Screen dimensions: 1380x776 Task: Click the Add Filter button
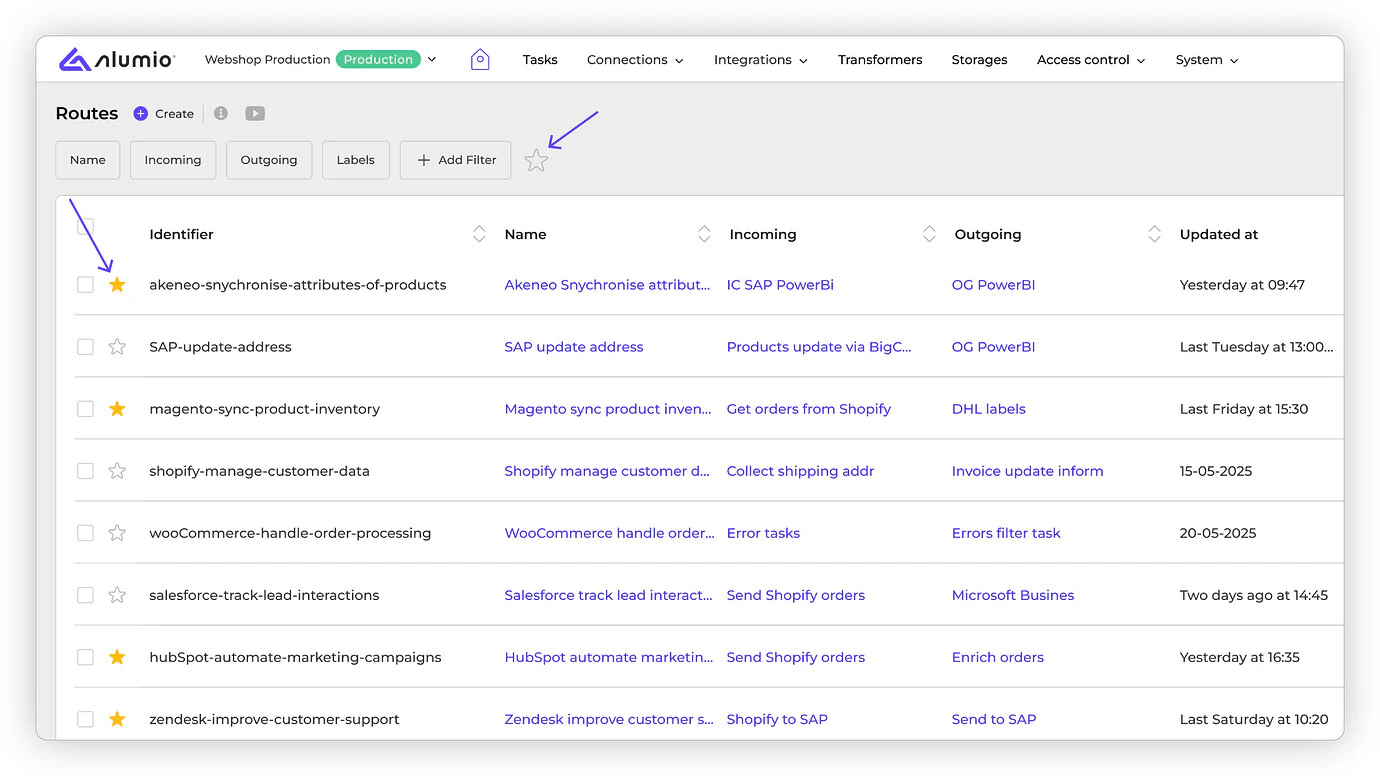pyautogui.click(x=456, y=160)
